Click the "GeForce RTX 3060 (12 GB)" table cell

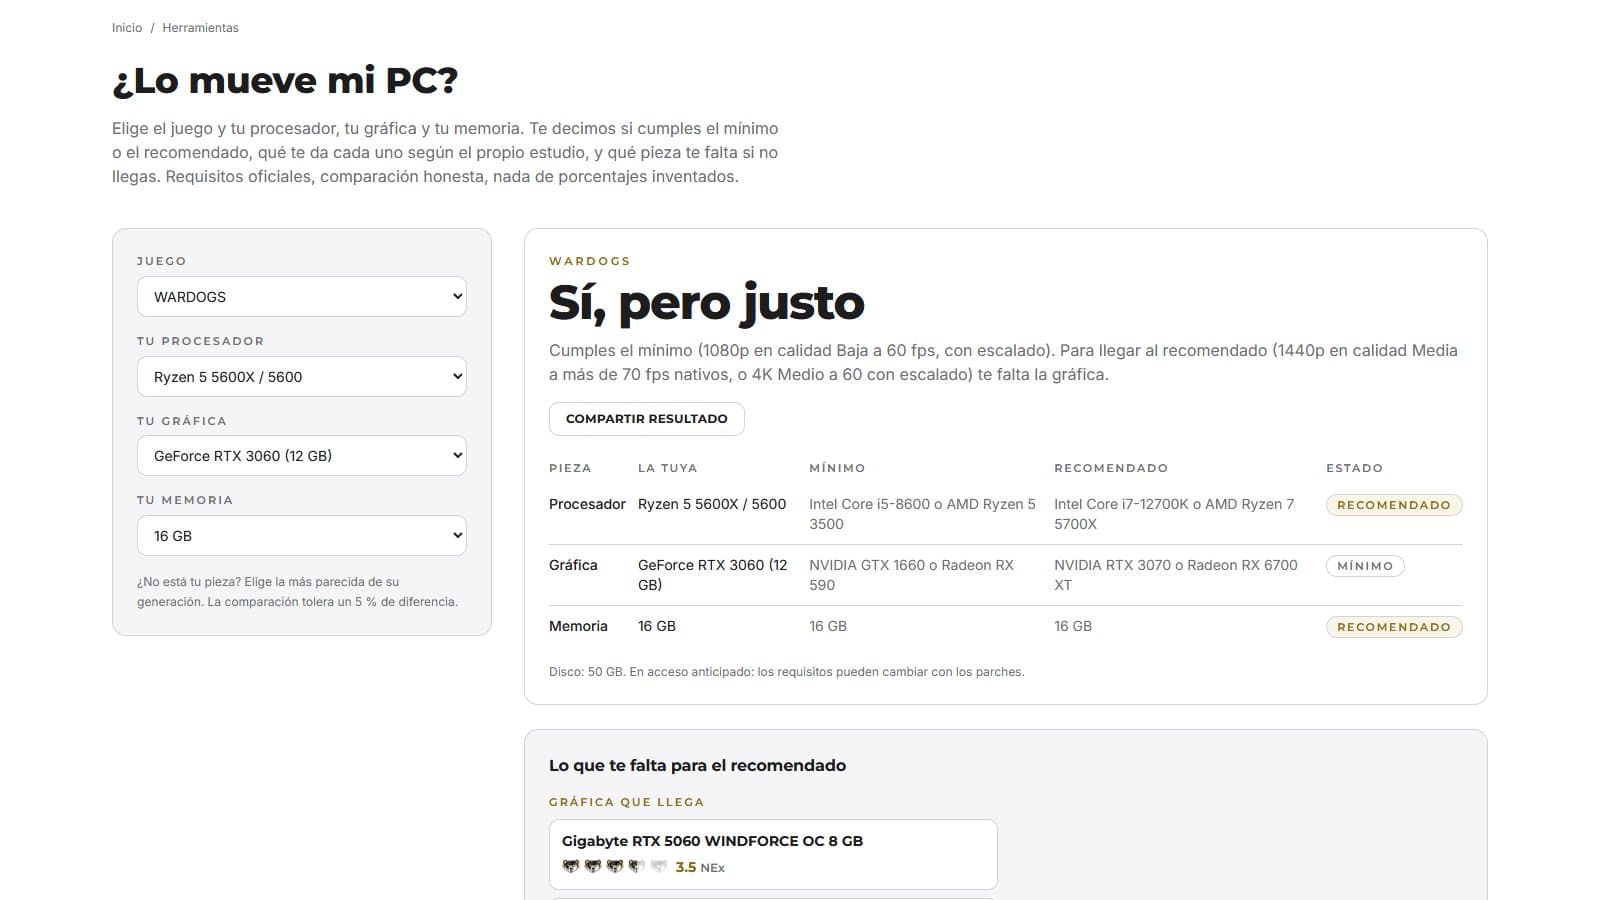click(x=713, y=575)
